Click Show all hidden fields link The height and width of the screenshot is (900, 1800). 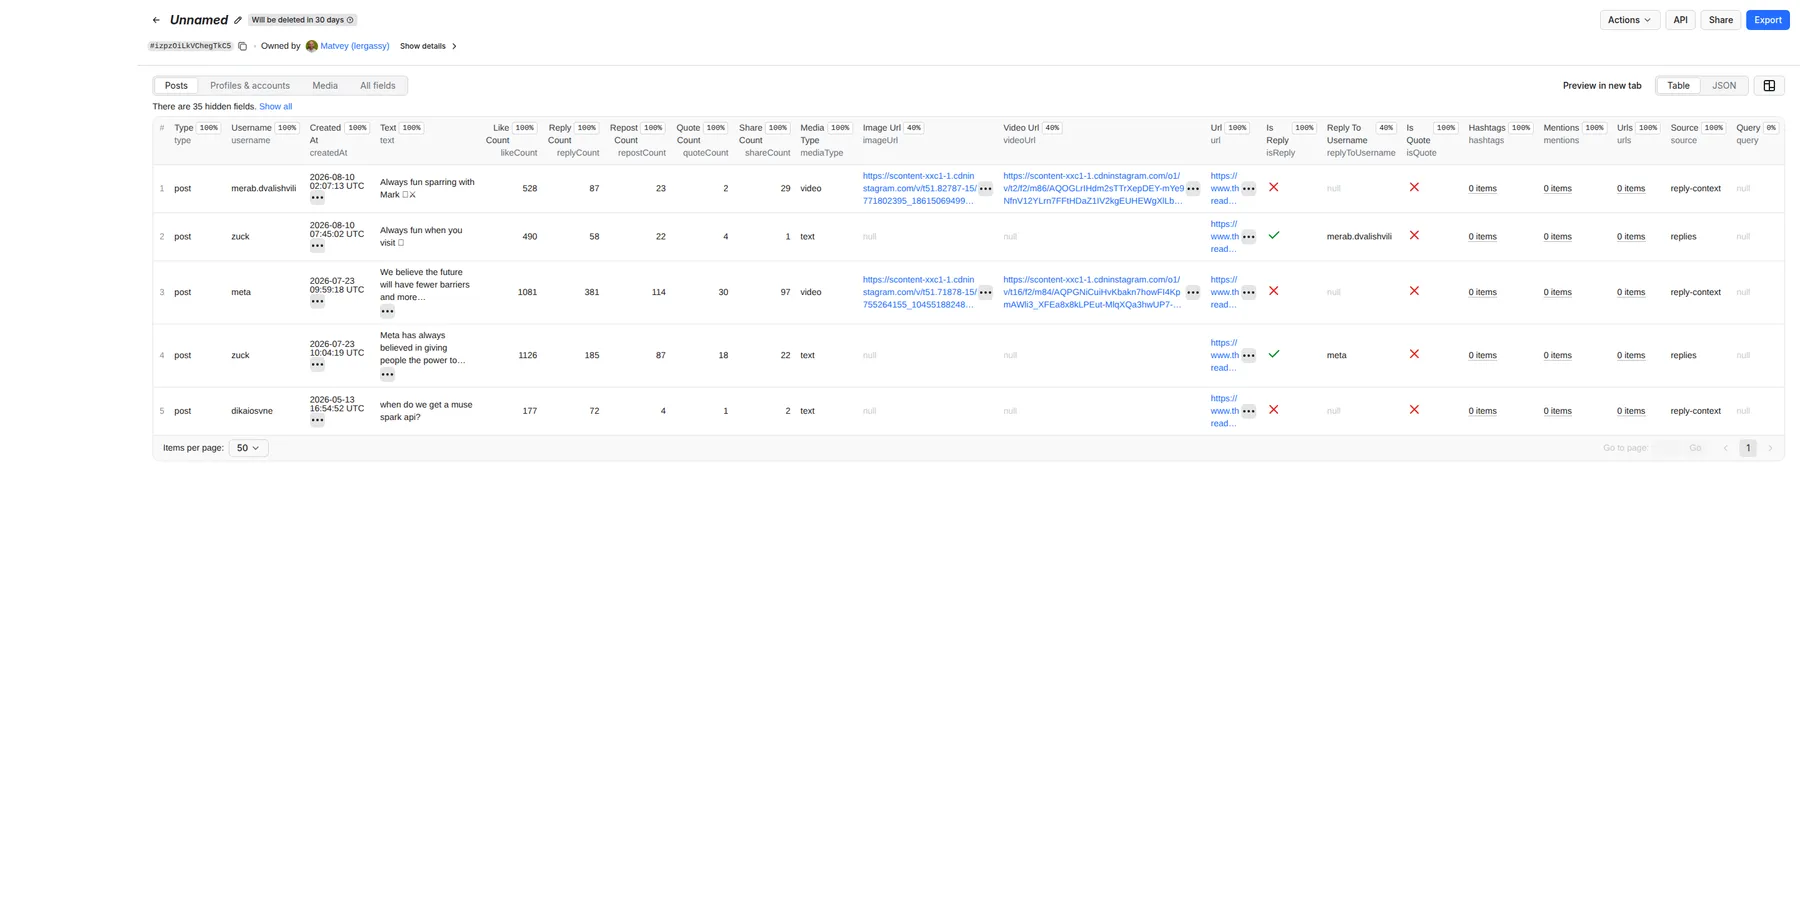click(276, 107)
